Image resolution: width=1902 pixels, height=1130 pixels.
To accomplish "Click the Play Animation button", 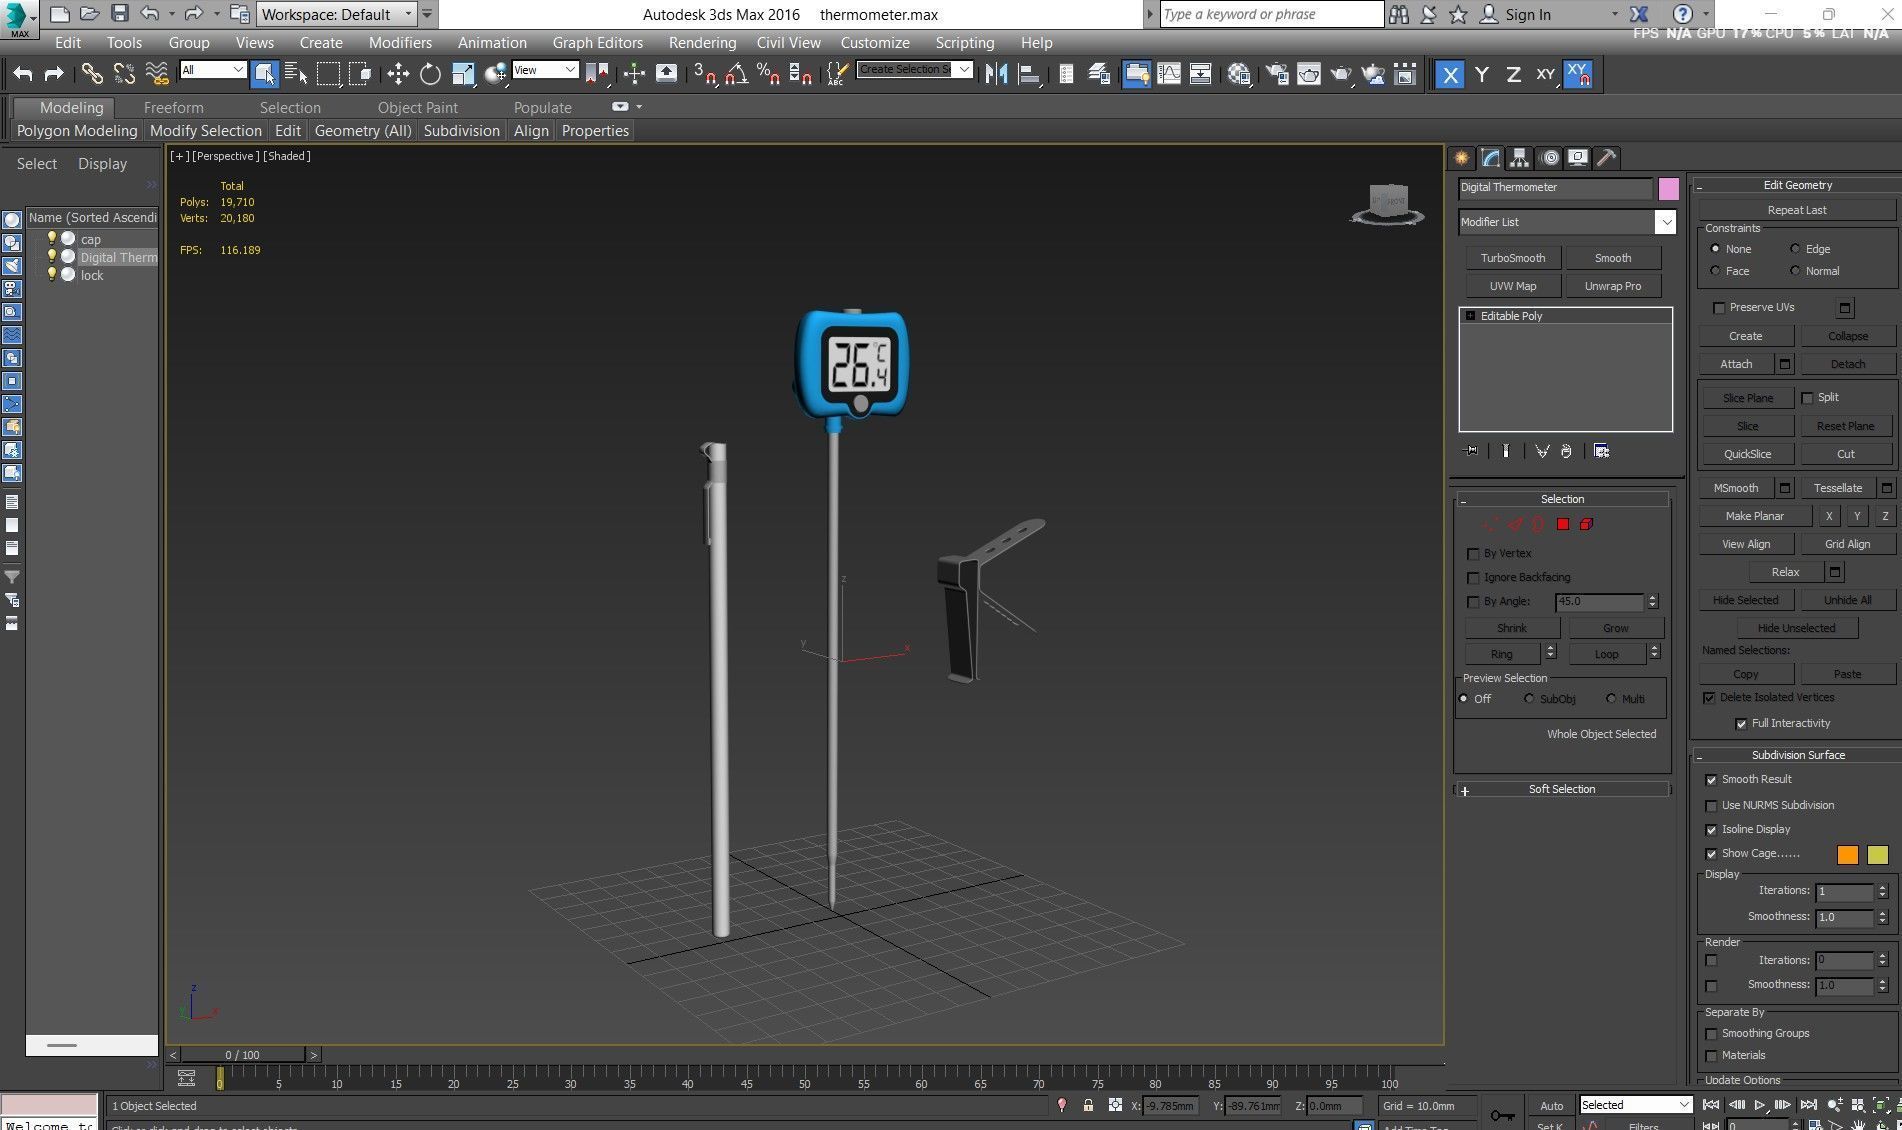I will (x=1760, y=1105).
